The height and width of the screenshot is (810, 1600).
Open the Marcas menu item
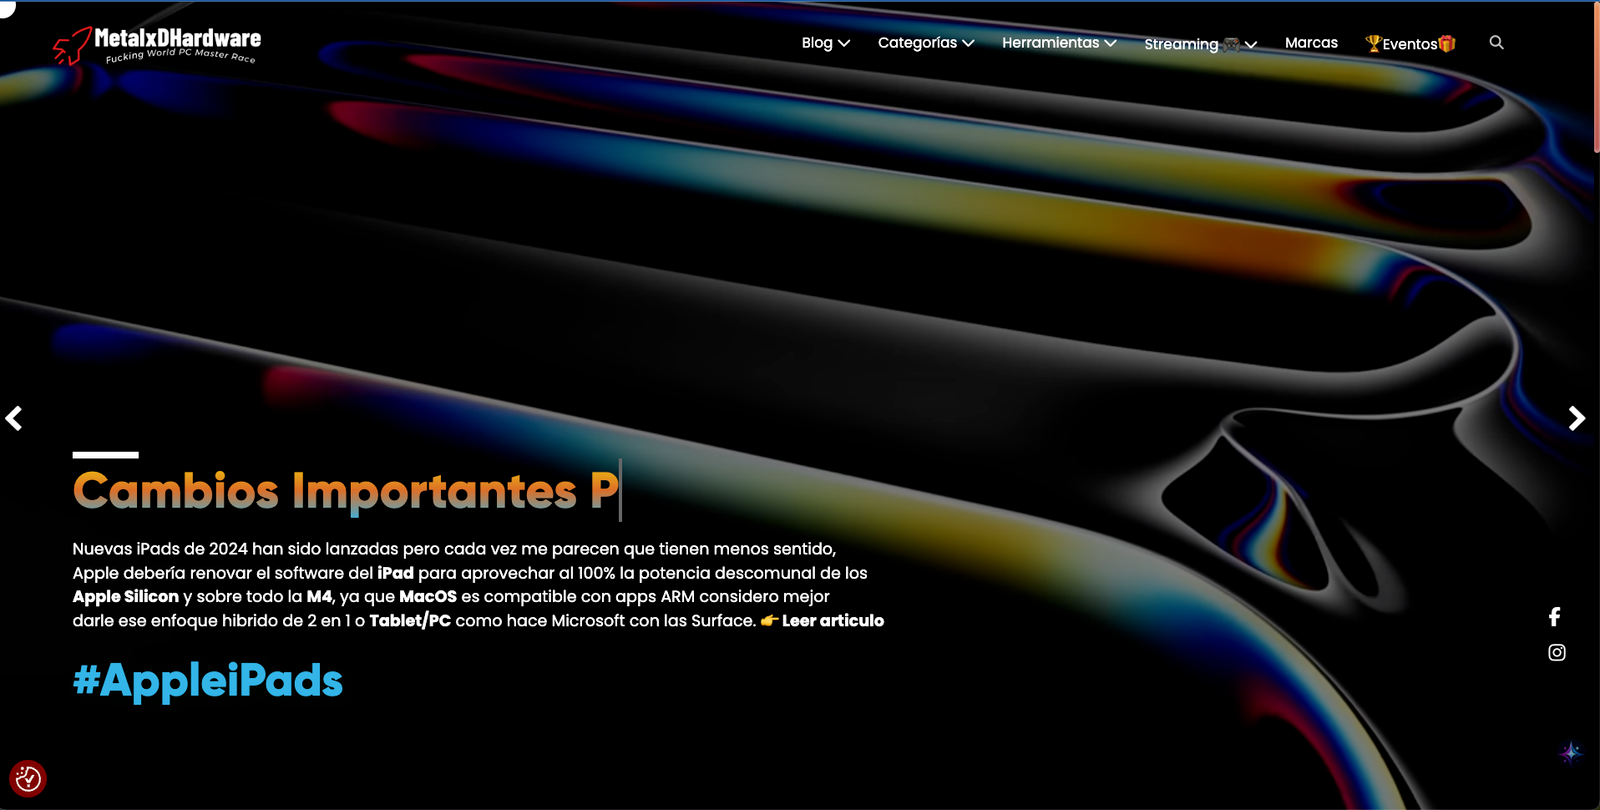1311,43
